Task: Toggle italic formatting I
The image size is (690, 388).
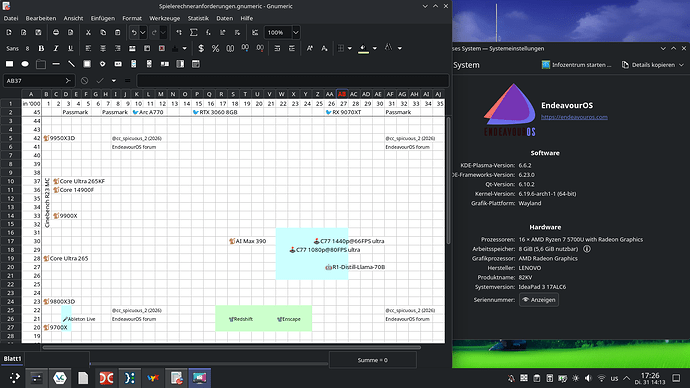Action: tap(56, 48)
